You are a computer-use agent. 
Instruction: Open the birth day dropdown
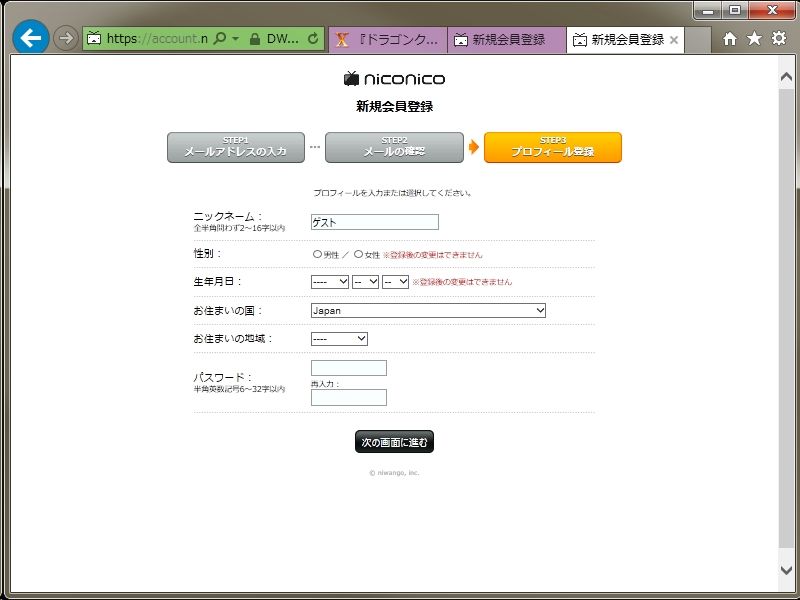[395, 282]
